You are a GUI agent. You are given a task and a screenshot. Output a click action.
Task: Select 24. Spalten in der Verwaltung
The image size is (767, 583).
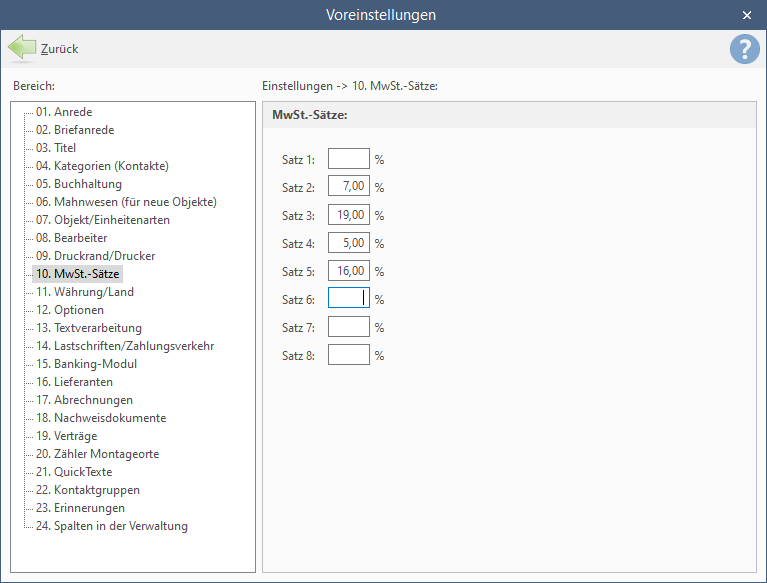pos(112,526)
